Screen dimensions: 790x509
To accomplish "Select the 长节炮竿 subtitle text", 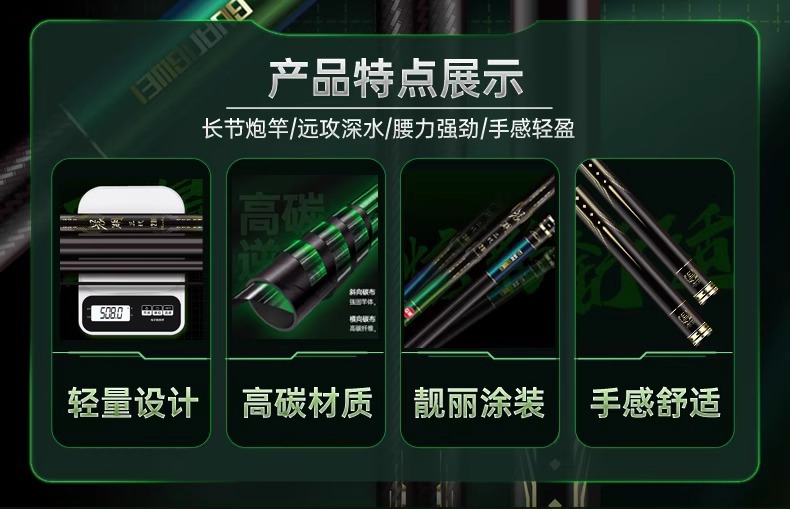I will 245,129.
